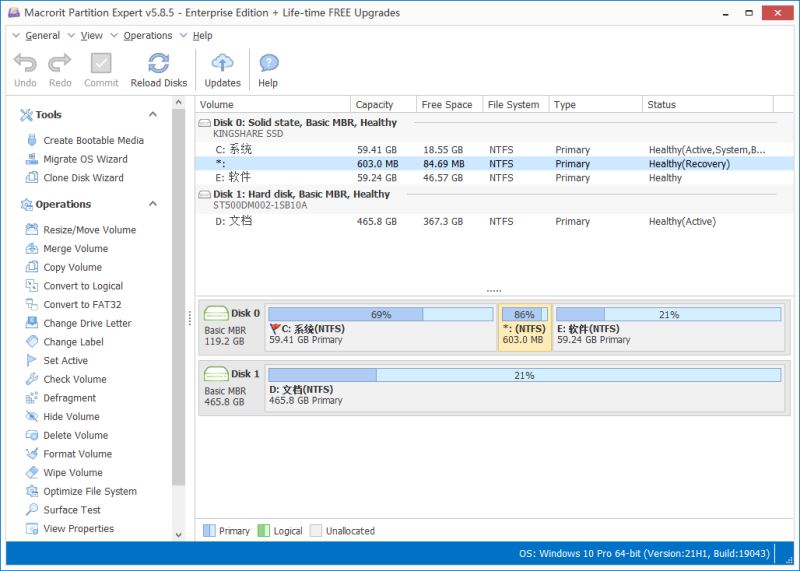The height and width of the screenshot is (571, 800).
Task: Click Defragment in the Operations list
Action: pos(69,398)
